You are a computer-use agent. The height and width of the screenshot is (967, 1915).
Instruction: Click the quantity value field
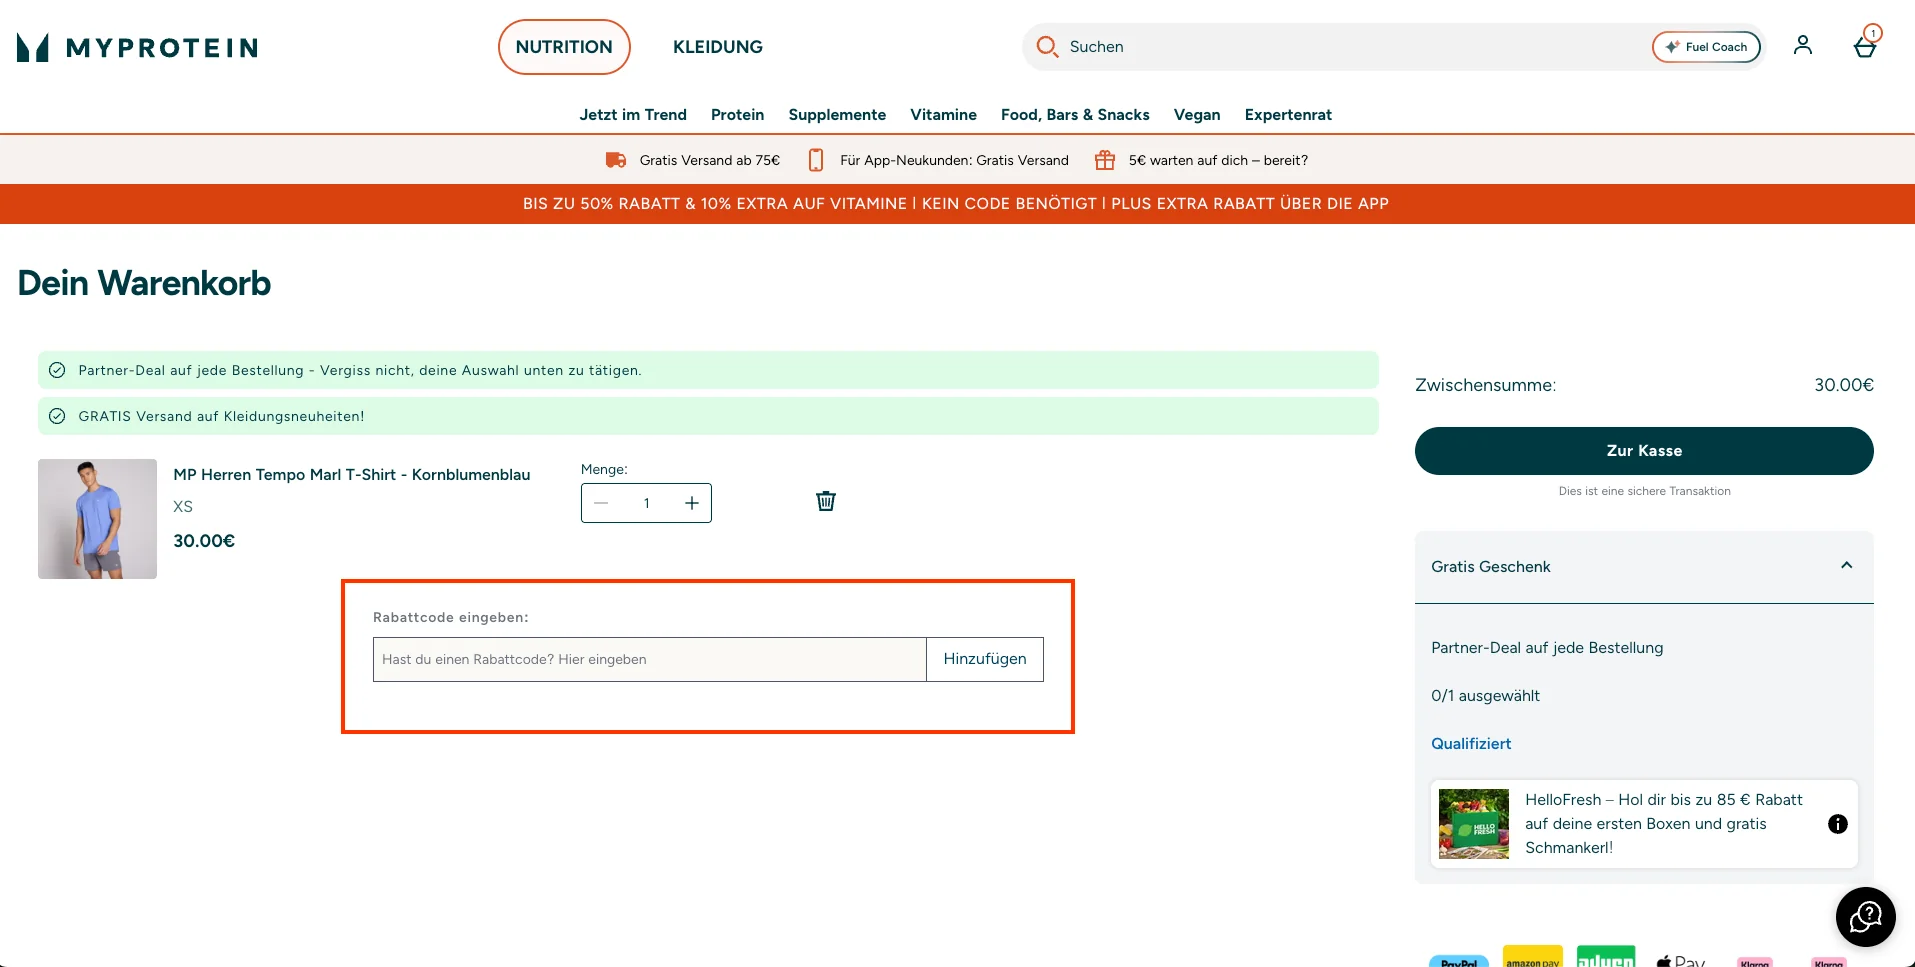(x=647, y=503)
